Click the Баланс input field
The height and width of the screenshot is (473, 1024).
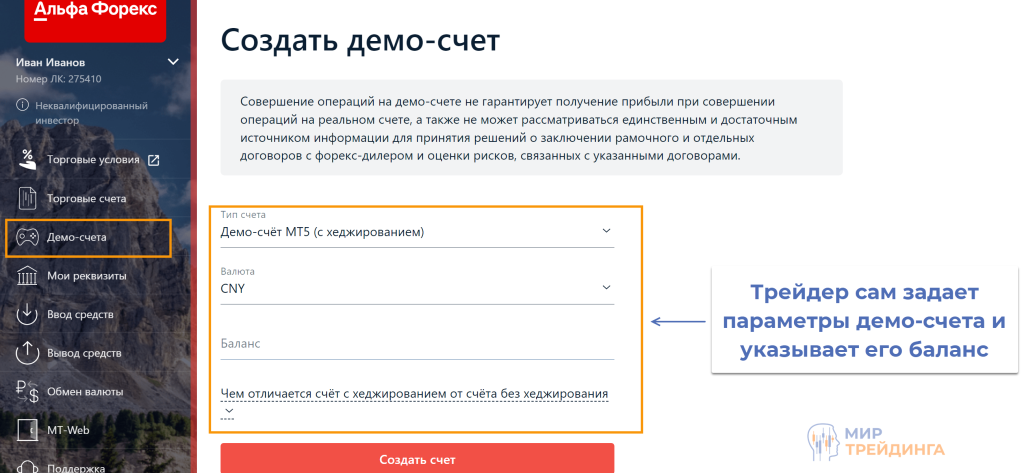pyautogui.click(x=417, y=344)
